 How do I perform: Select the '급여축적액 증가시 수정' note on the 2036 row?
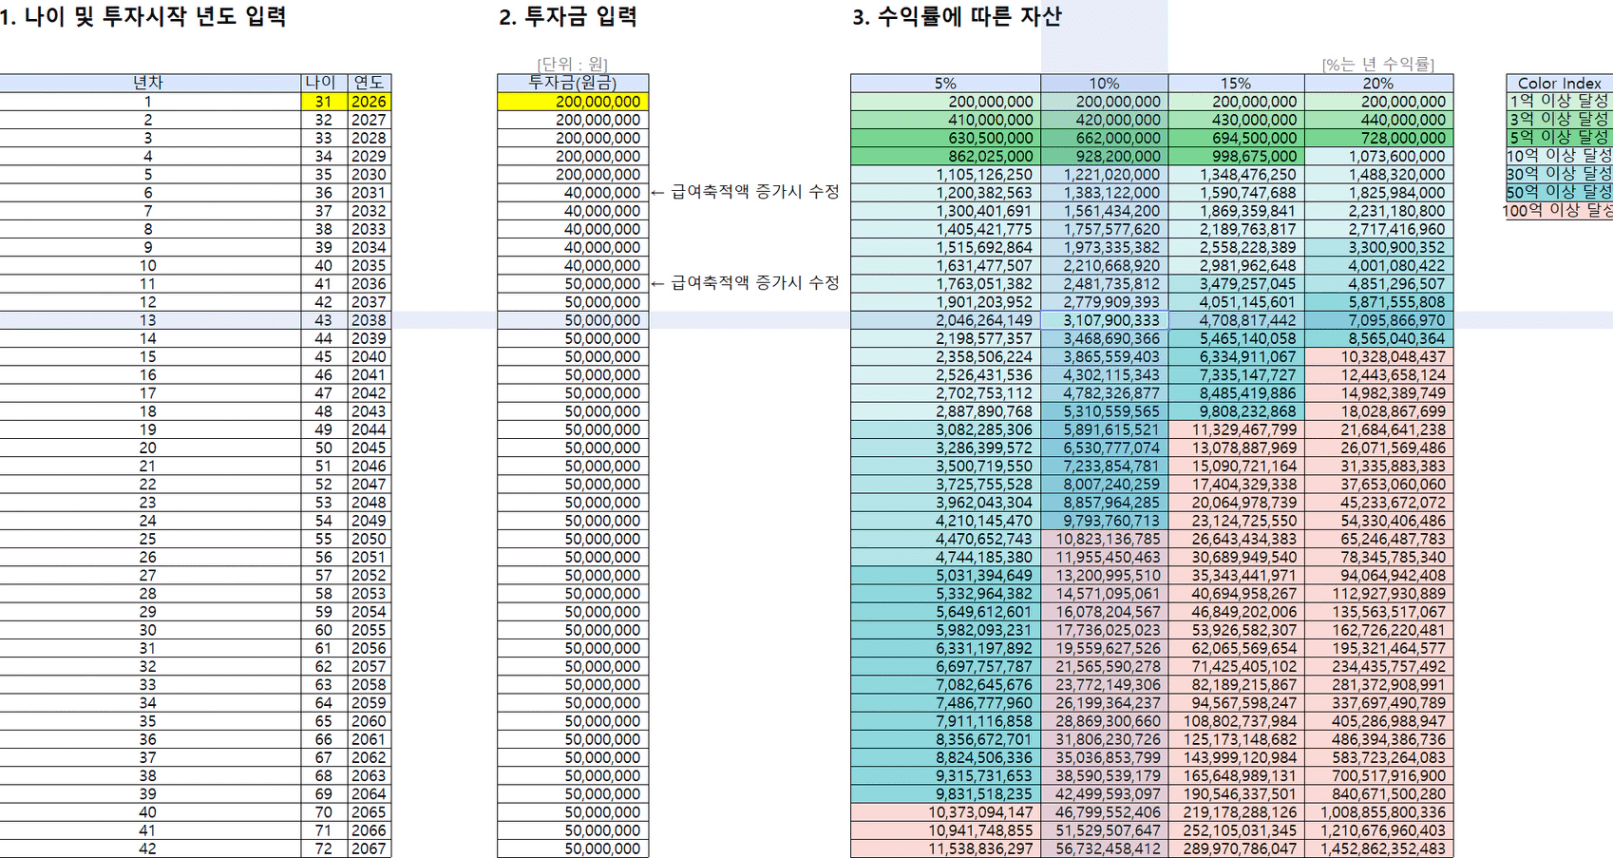(745, 283)
